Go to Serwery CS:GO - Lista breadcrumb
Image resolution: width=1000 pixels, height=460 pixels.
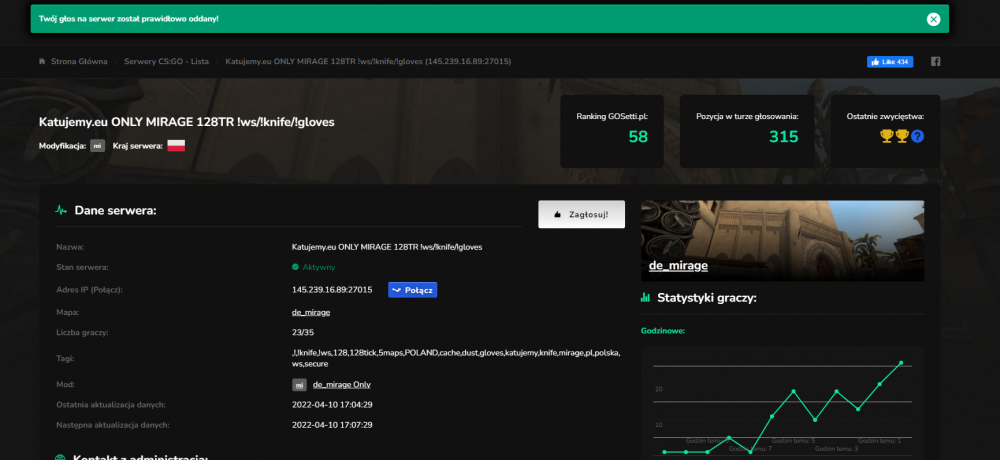pos(166,62)
